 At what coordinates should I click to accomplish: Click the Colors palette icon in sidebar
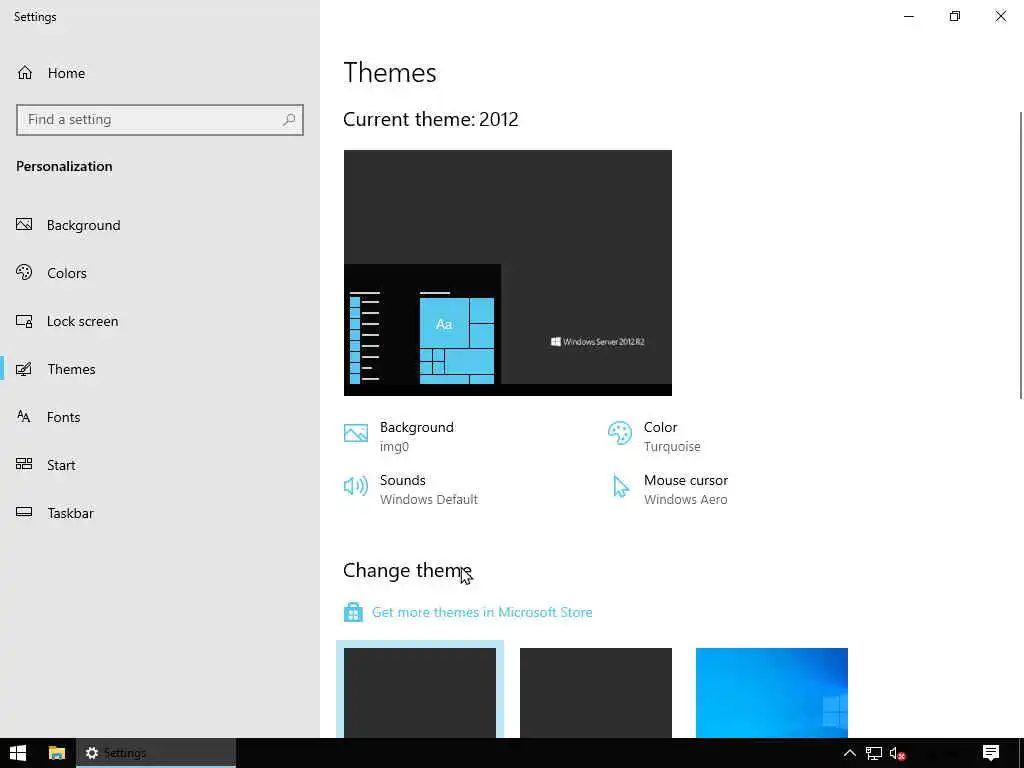click(x=24, y=272)
